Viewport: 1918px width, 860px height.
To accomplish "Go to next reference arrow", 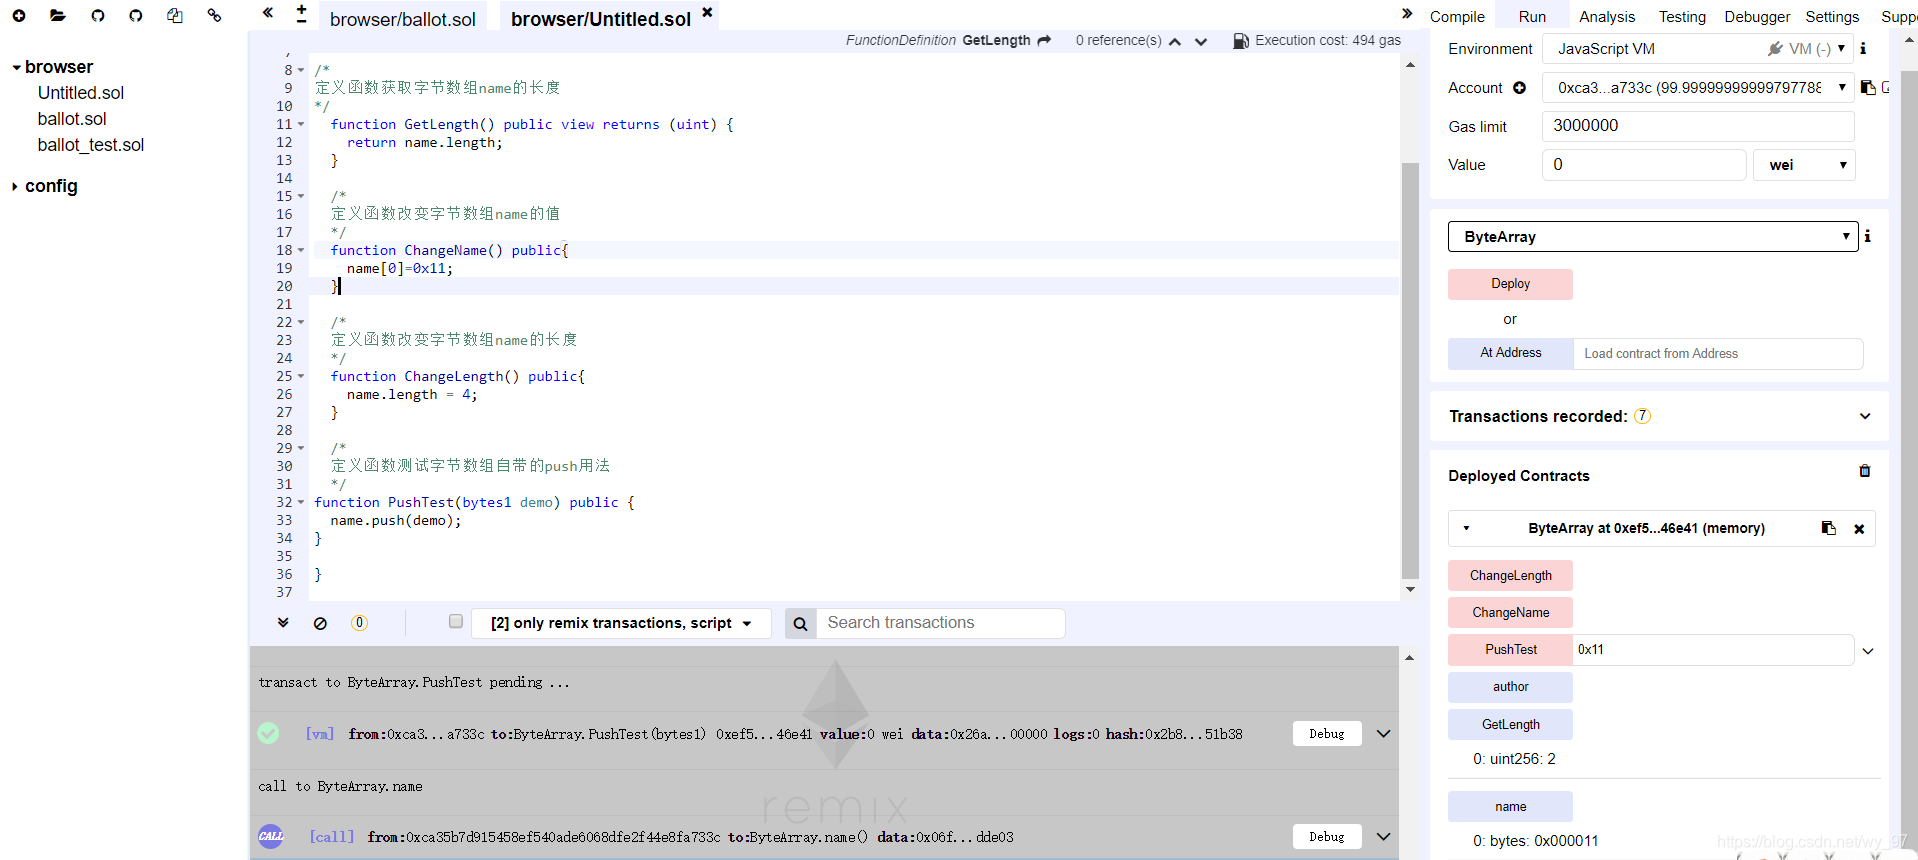I will coord(1201,42).
